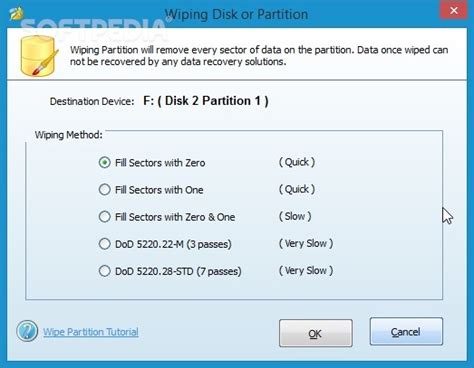Click the Very Slow note beside DoD 5220.22-M
Screen dimensions: 474x368
pos(306,243)
